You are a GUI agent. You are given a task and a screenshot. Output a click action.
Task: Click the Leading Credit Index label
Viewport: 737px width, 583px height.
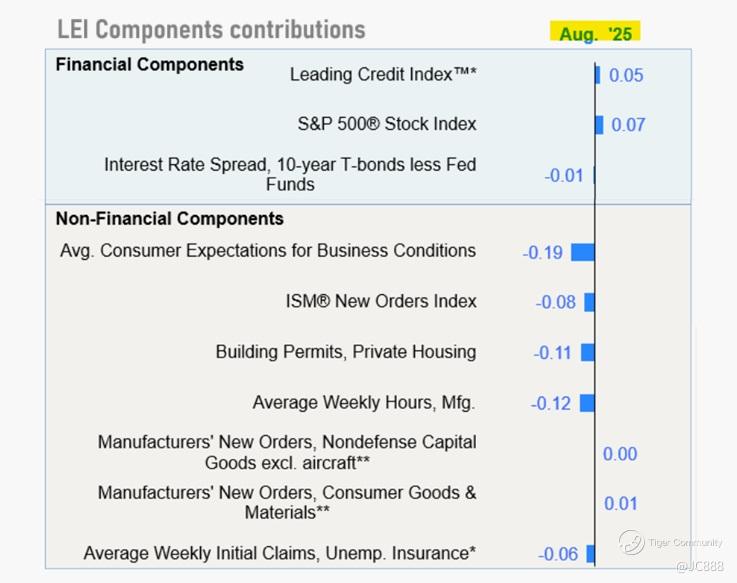[383, 75]
